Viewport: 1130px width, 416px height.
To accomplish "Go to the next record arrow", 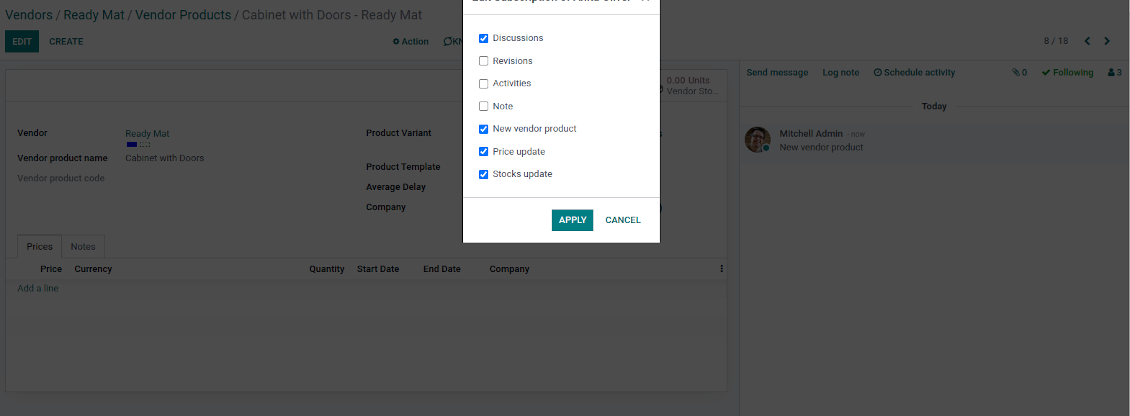I will [1107, 41].
